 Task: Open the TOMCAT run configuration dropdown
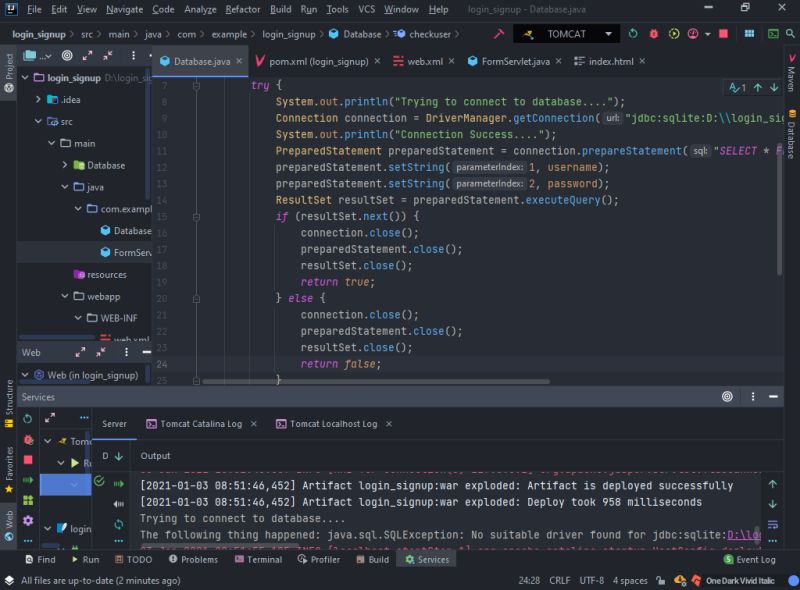click(x=607, y=33)
